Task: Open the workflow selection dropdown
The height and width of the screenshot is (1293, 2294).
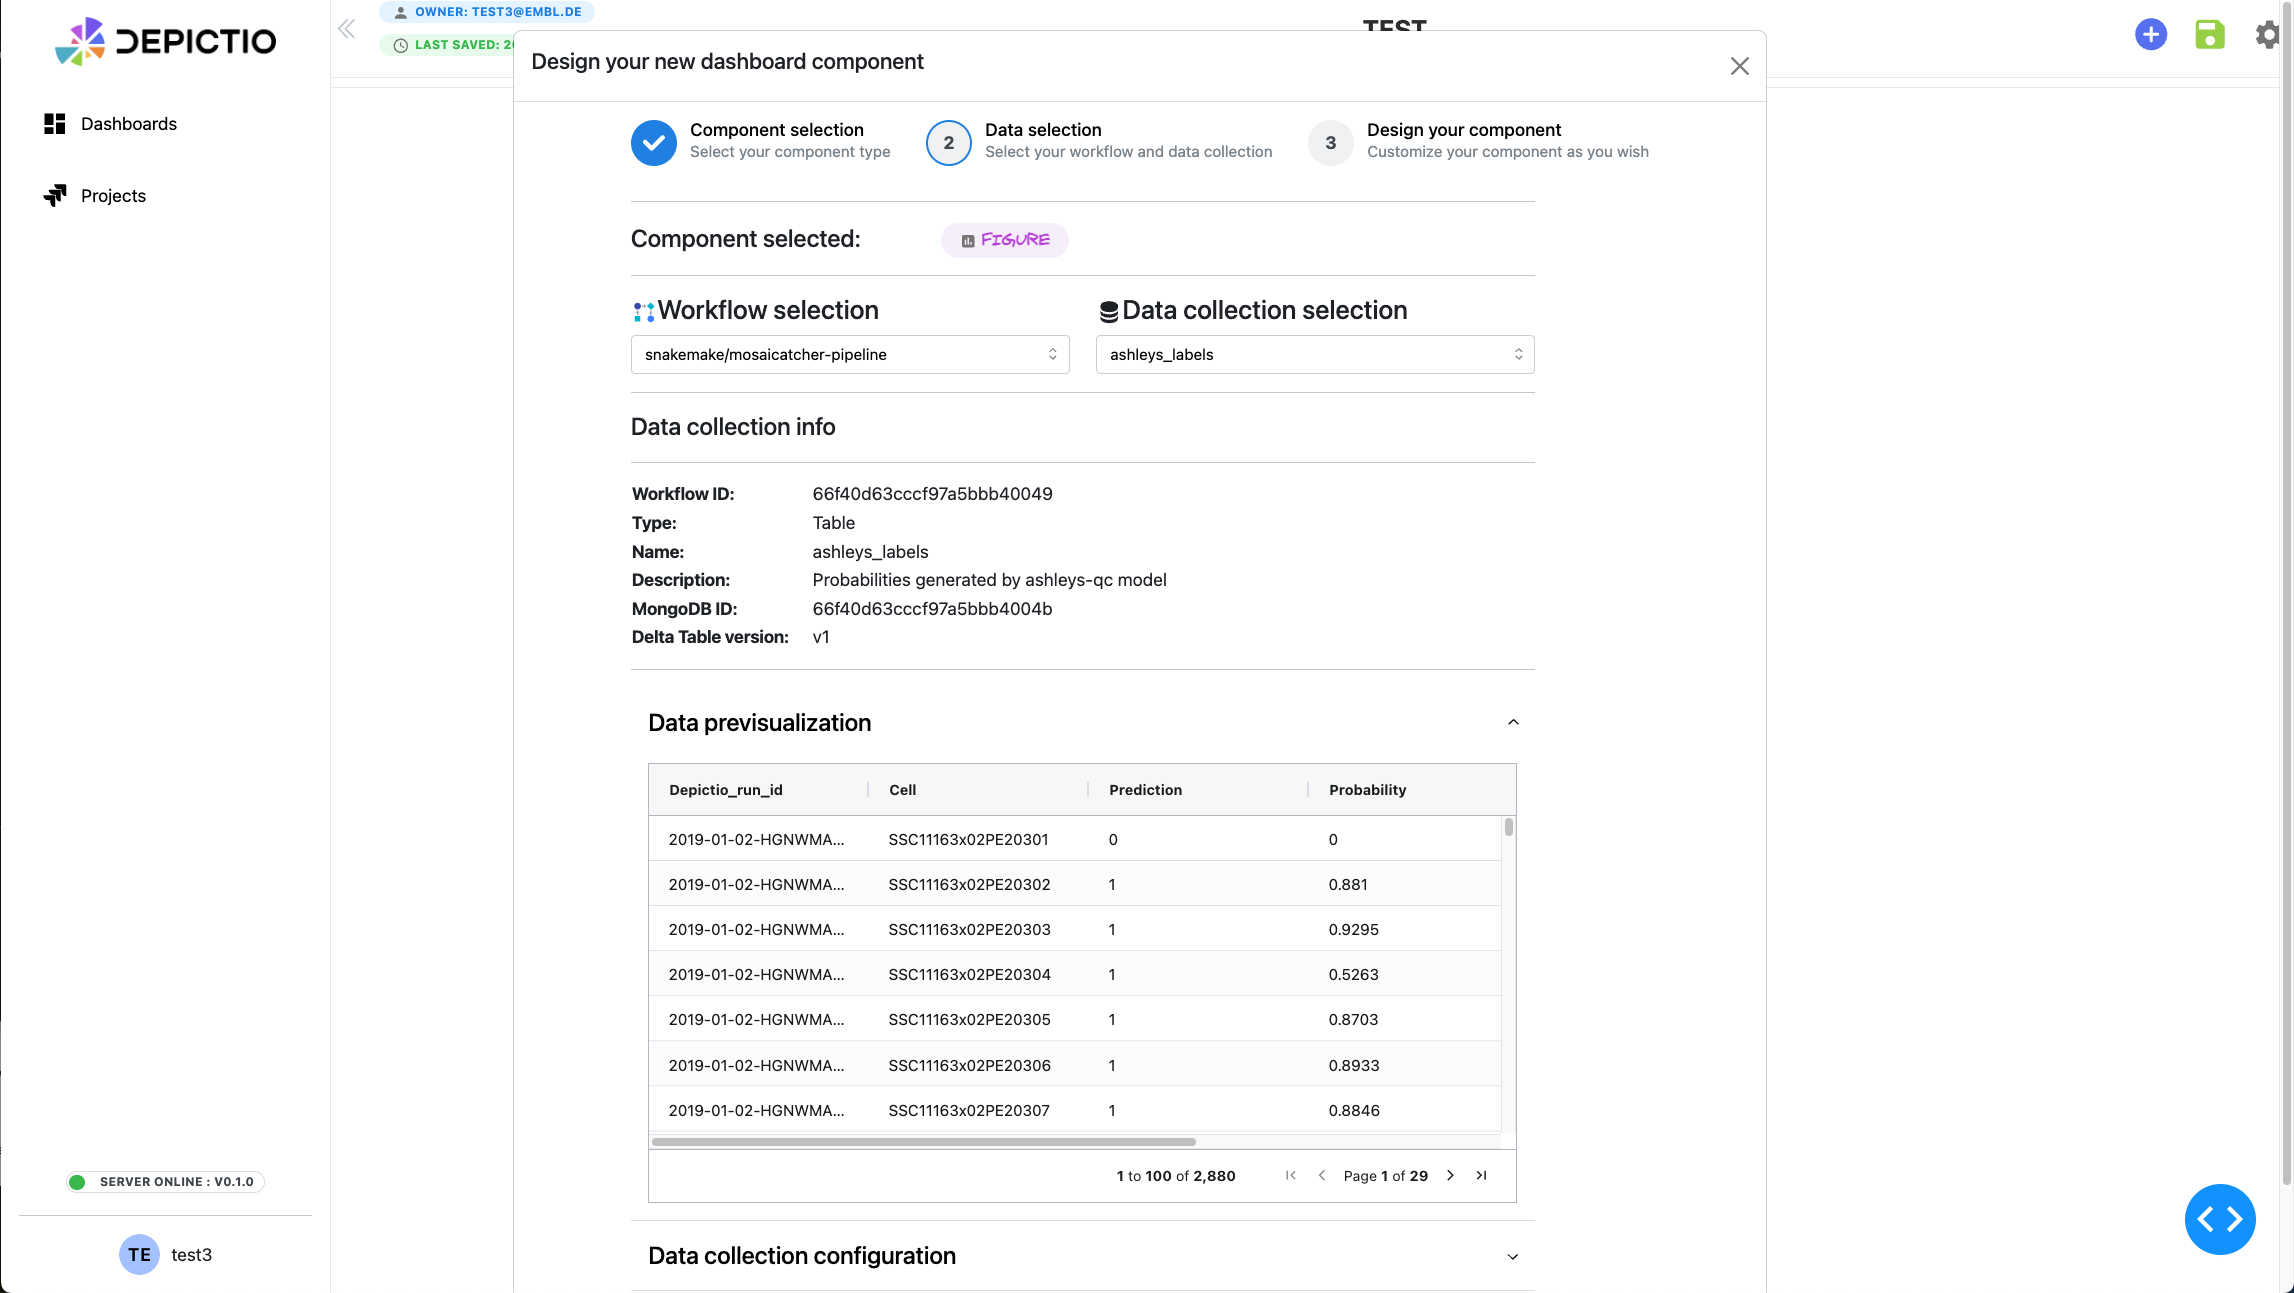Action: coord(850,355)
